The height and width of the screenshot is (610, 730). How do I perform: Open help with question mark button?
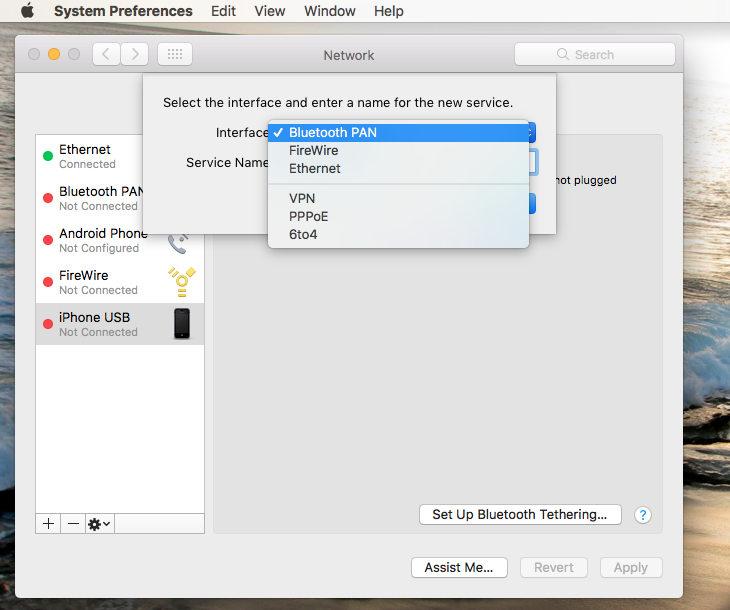click(x=642, y=515)
